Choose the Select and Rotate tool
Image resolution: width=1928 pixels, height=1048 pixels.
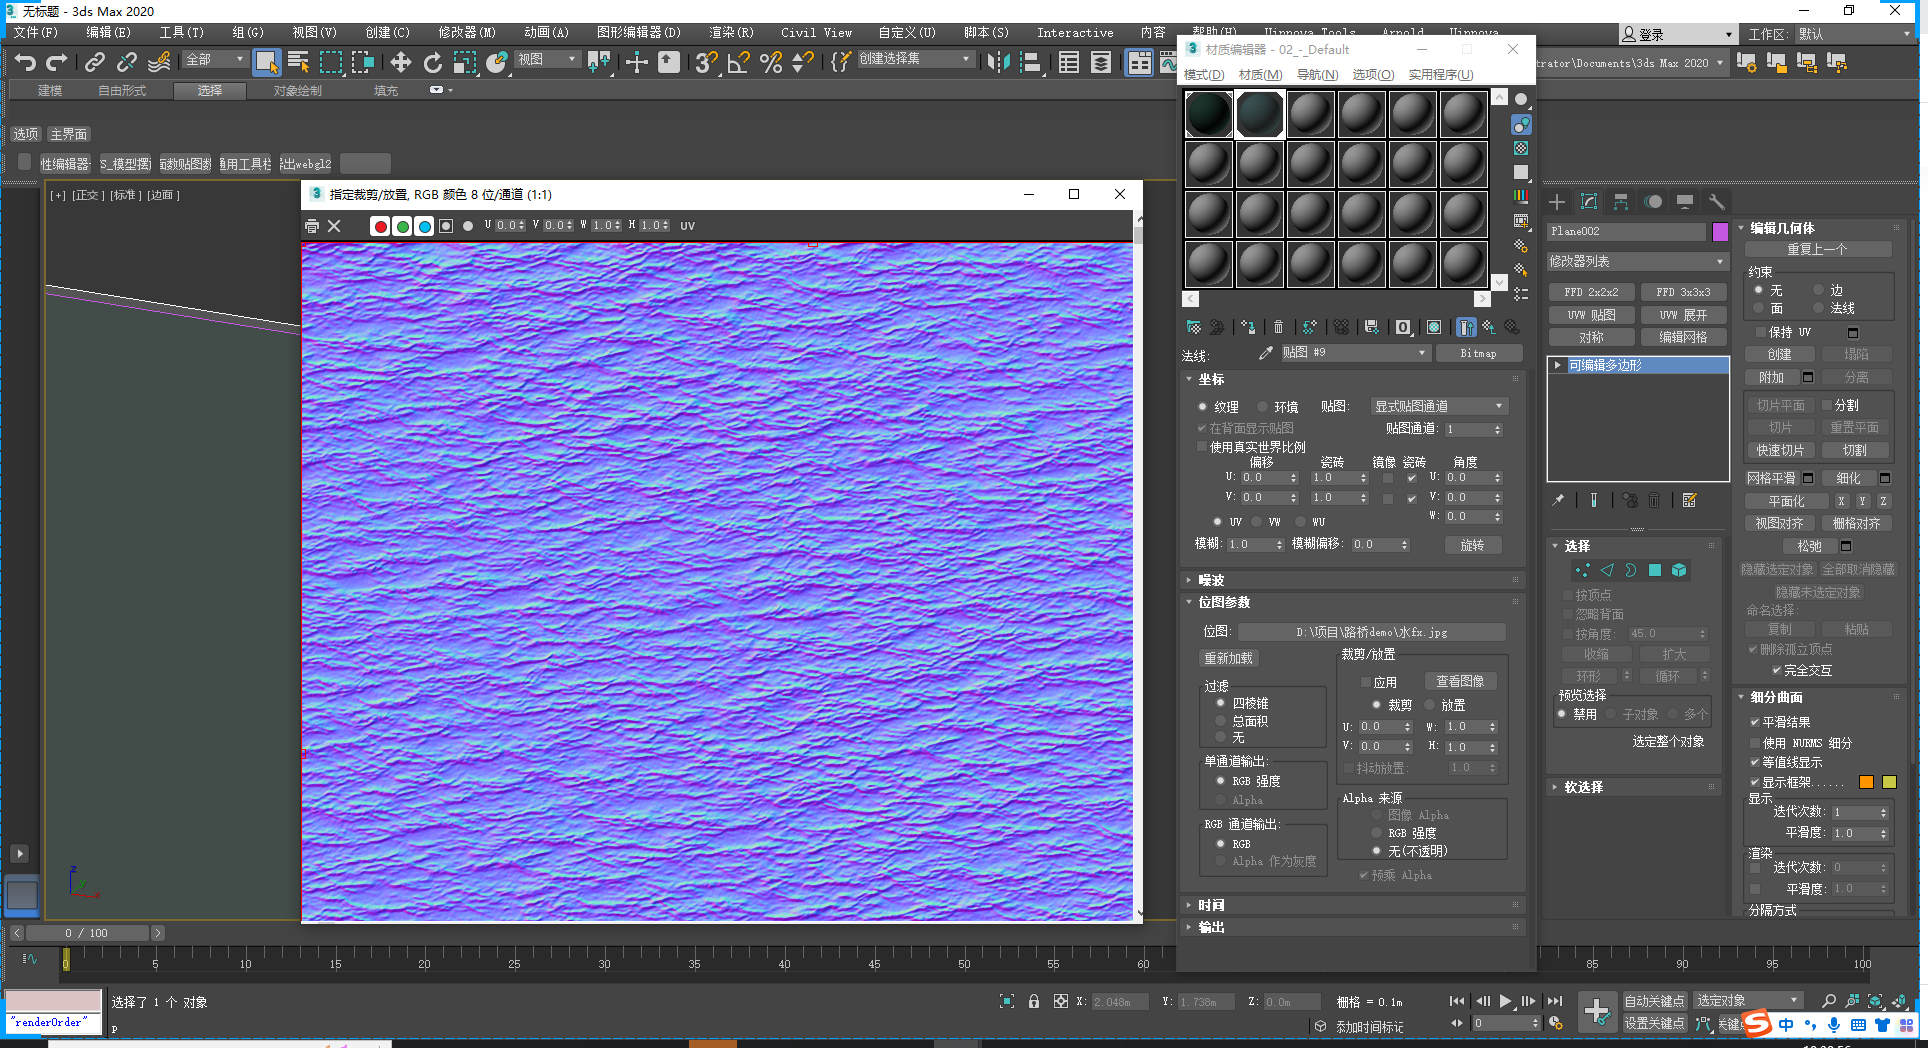[432, 63]
